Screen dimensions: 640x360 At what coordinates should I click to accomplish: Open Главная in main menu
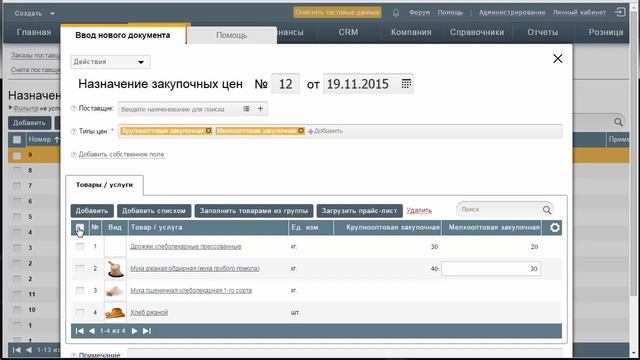[x=34, y=32]
